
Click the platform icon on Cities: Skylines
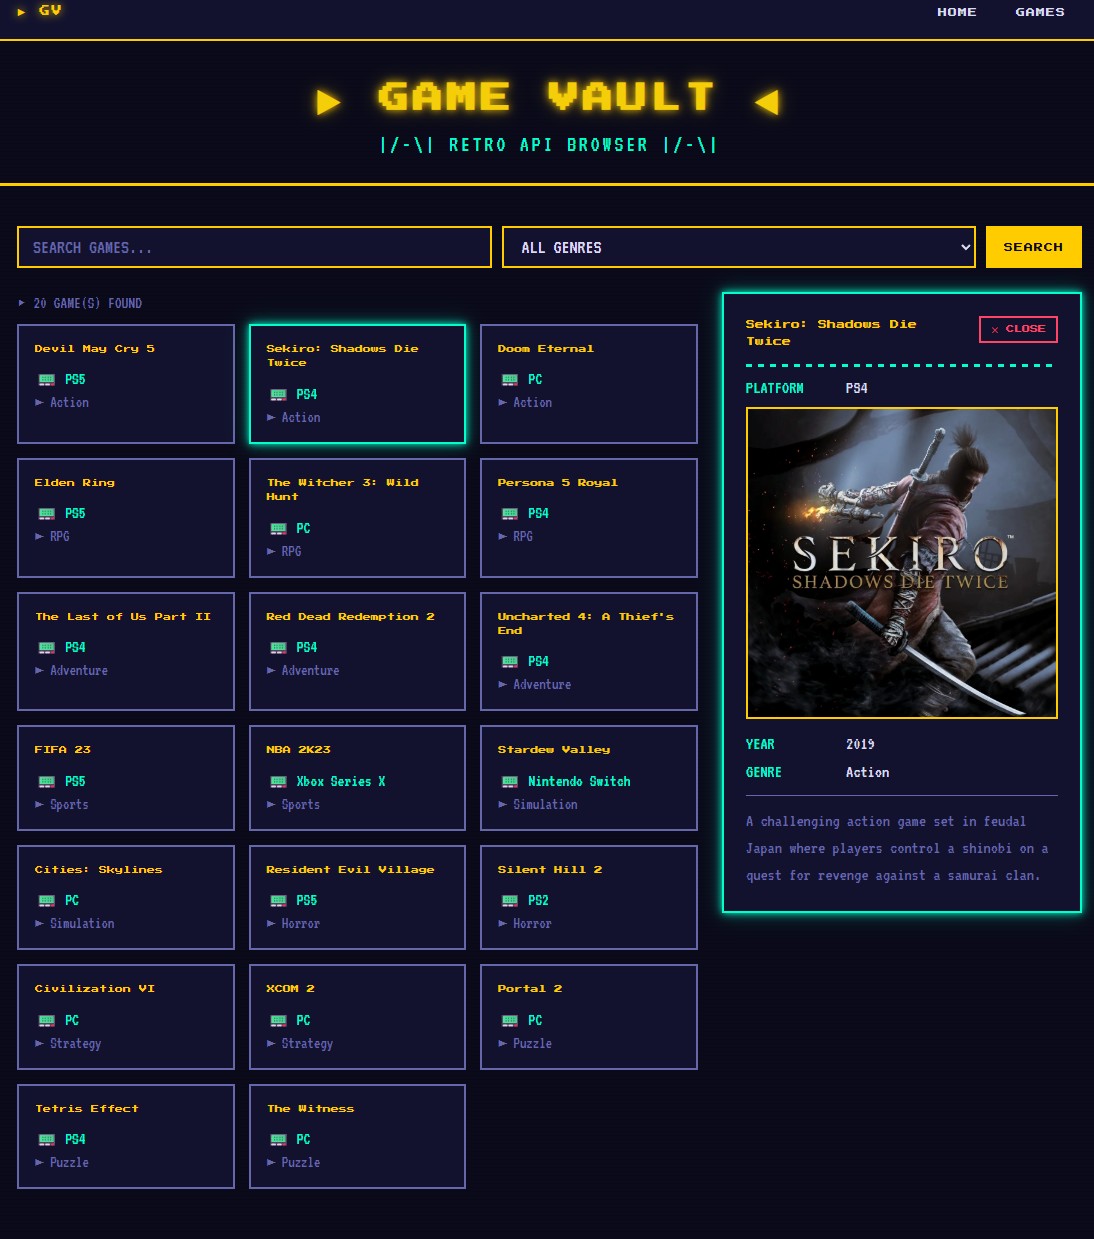46,901
